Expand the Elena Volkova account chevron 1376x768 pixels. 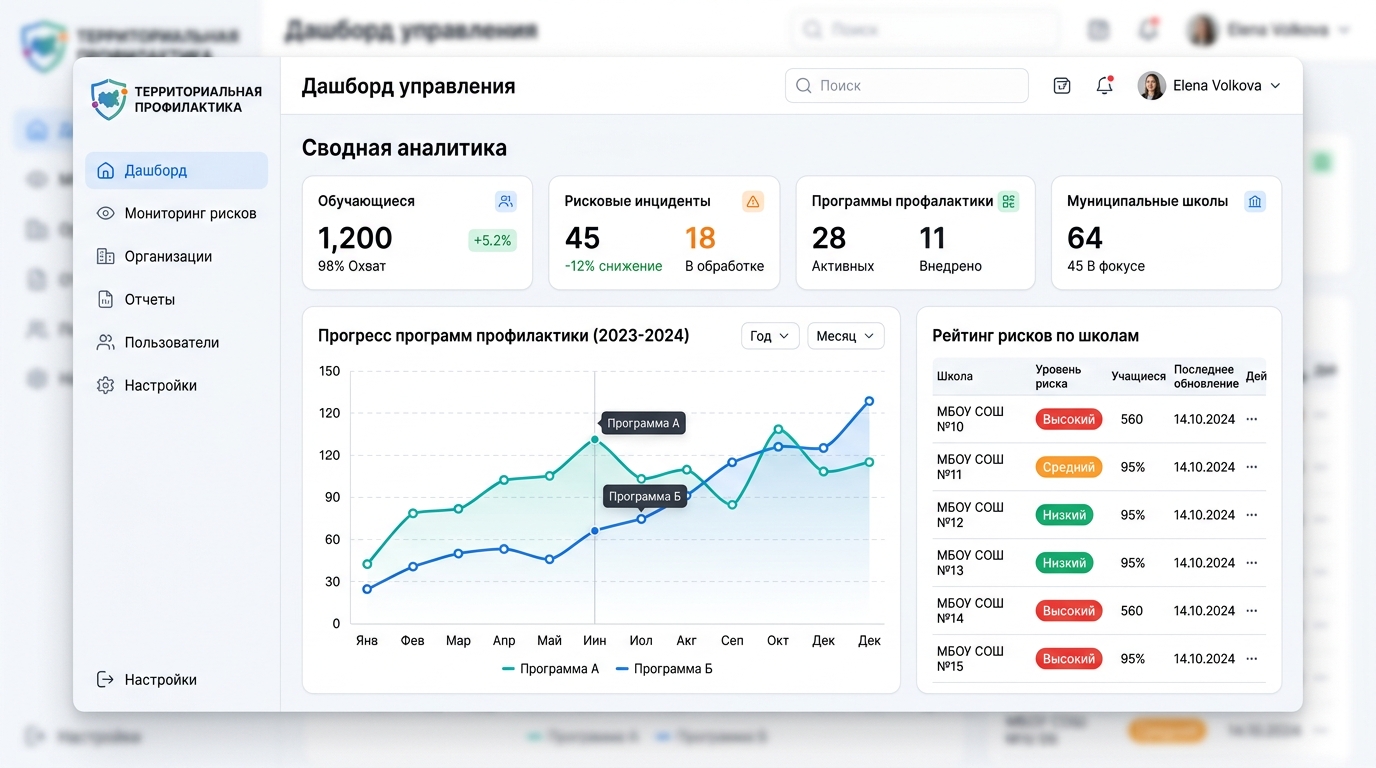click(x=1275, y=86)
